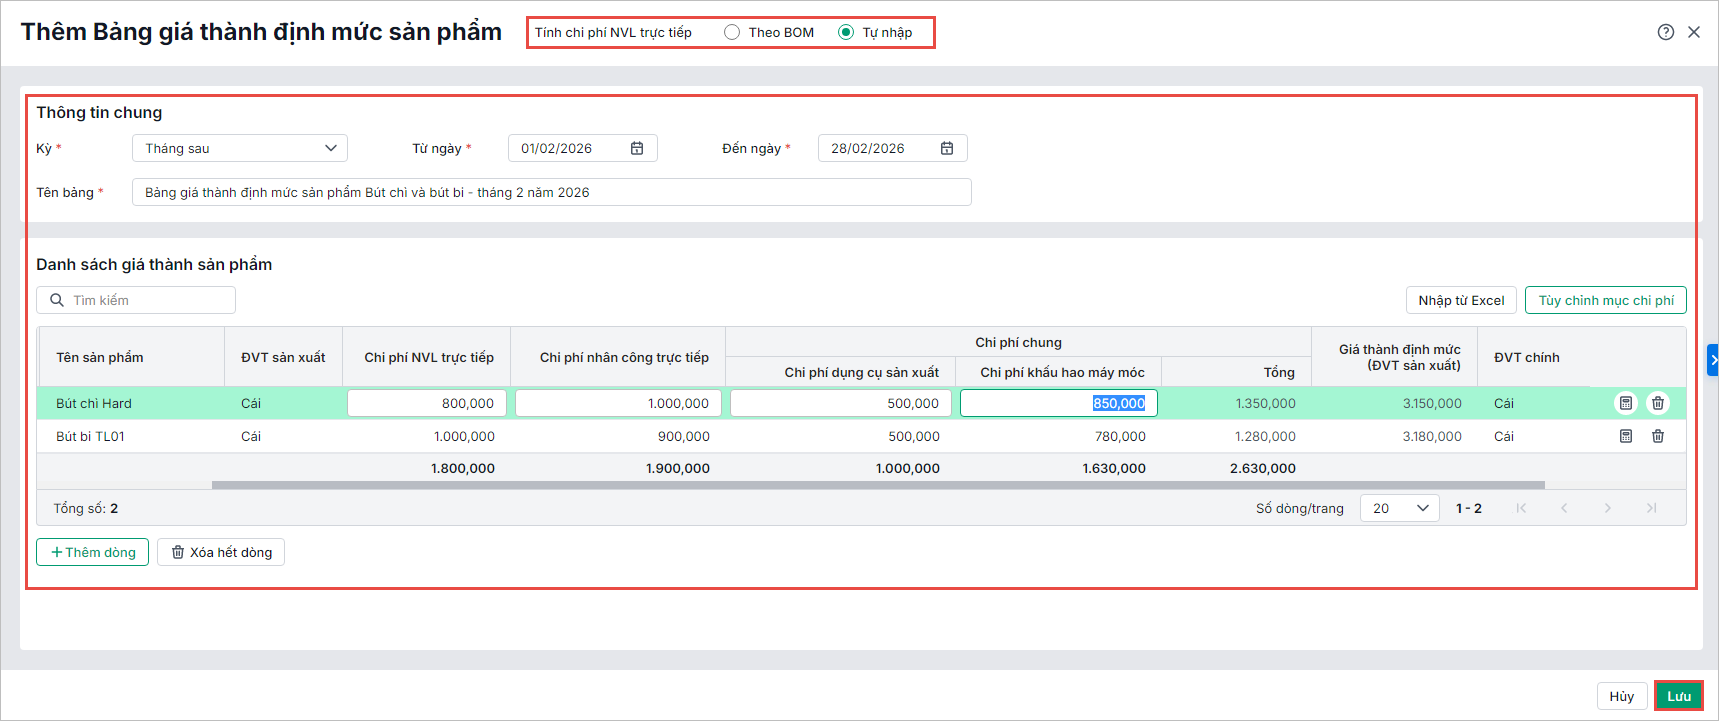Click Tùy chỉnh mục chi phí button
1719x721 pixels.
tap(1605, 300)
